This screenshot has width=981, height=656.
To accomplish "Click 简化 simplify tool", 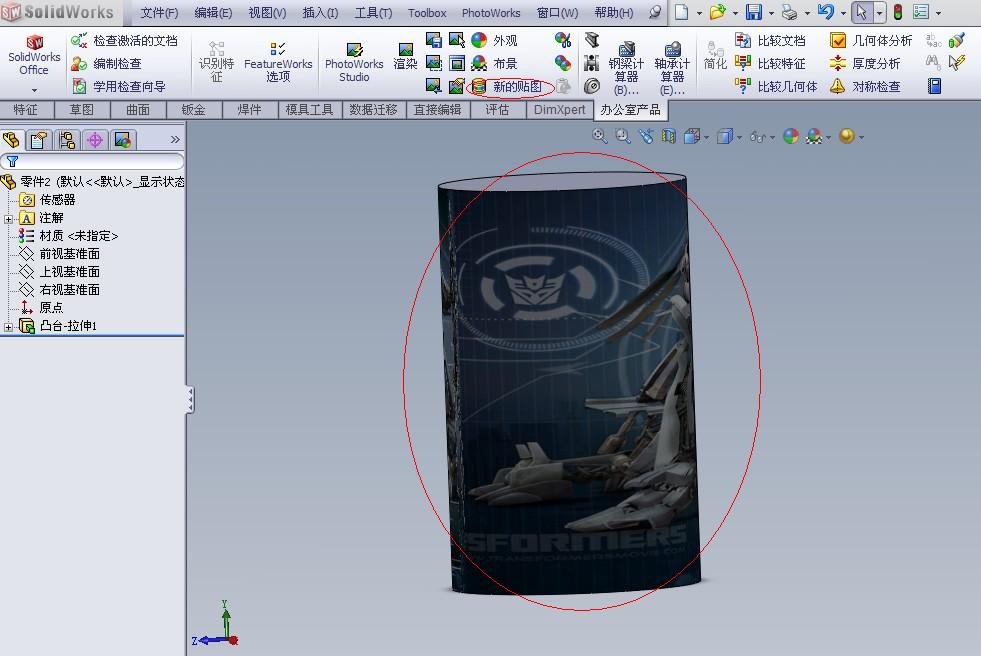I will (714, 55).
